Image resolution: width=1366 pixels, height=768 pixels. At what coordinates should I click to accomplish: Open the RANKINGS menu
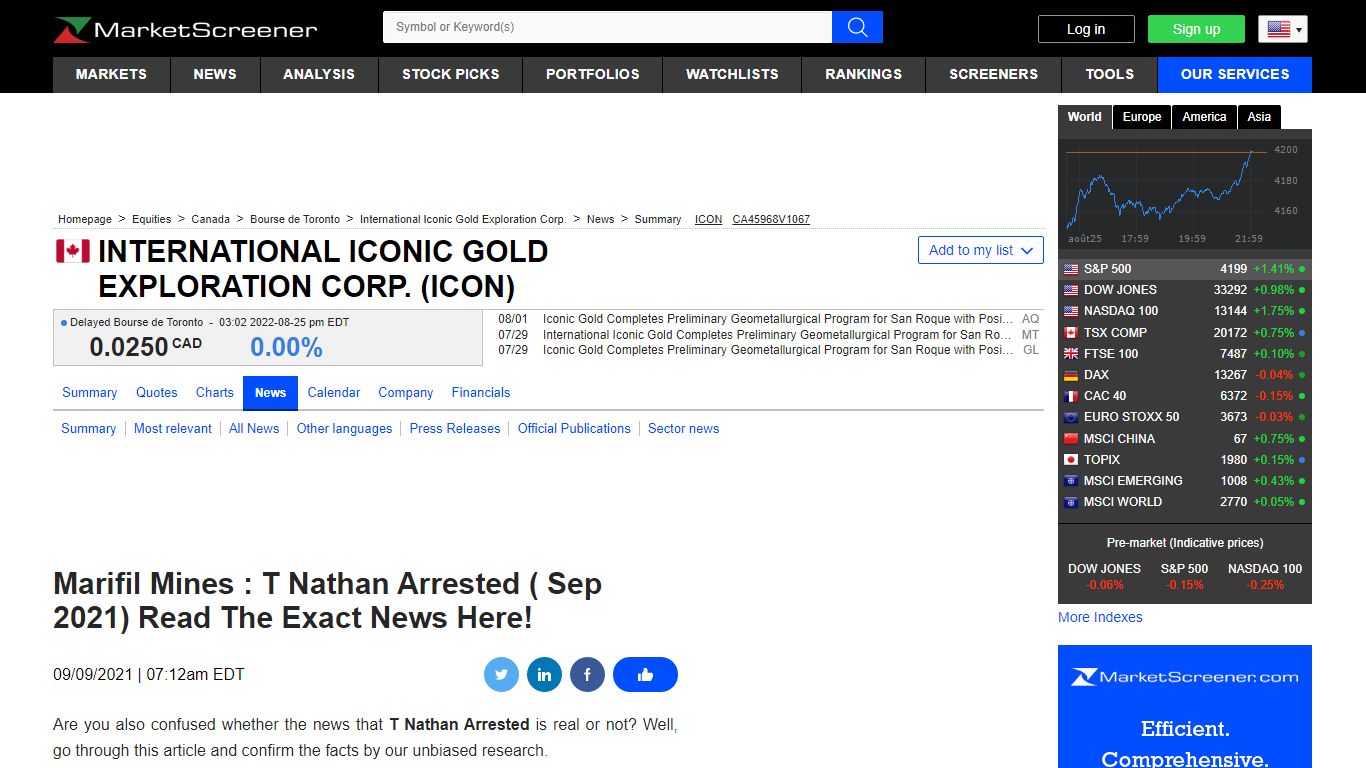[x=863, y=75]
